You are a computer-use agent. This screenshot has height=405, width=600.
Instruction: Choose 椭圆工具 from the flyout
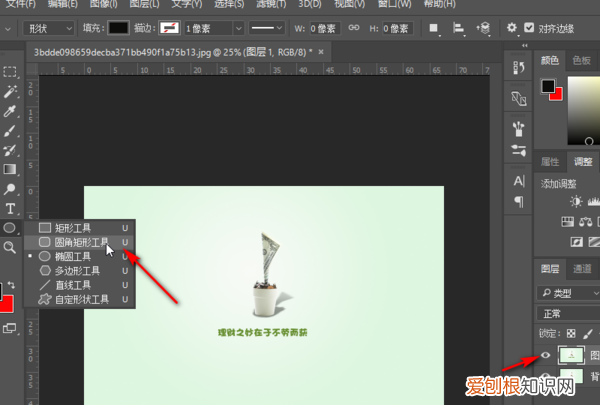pos(80,256)
